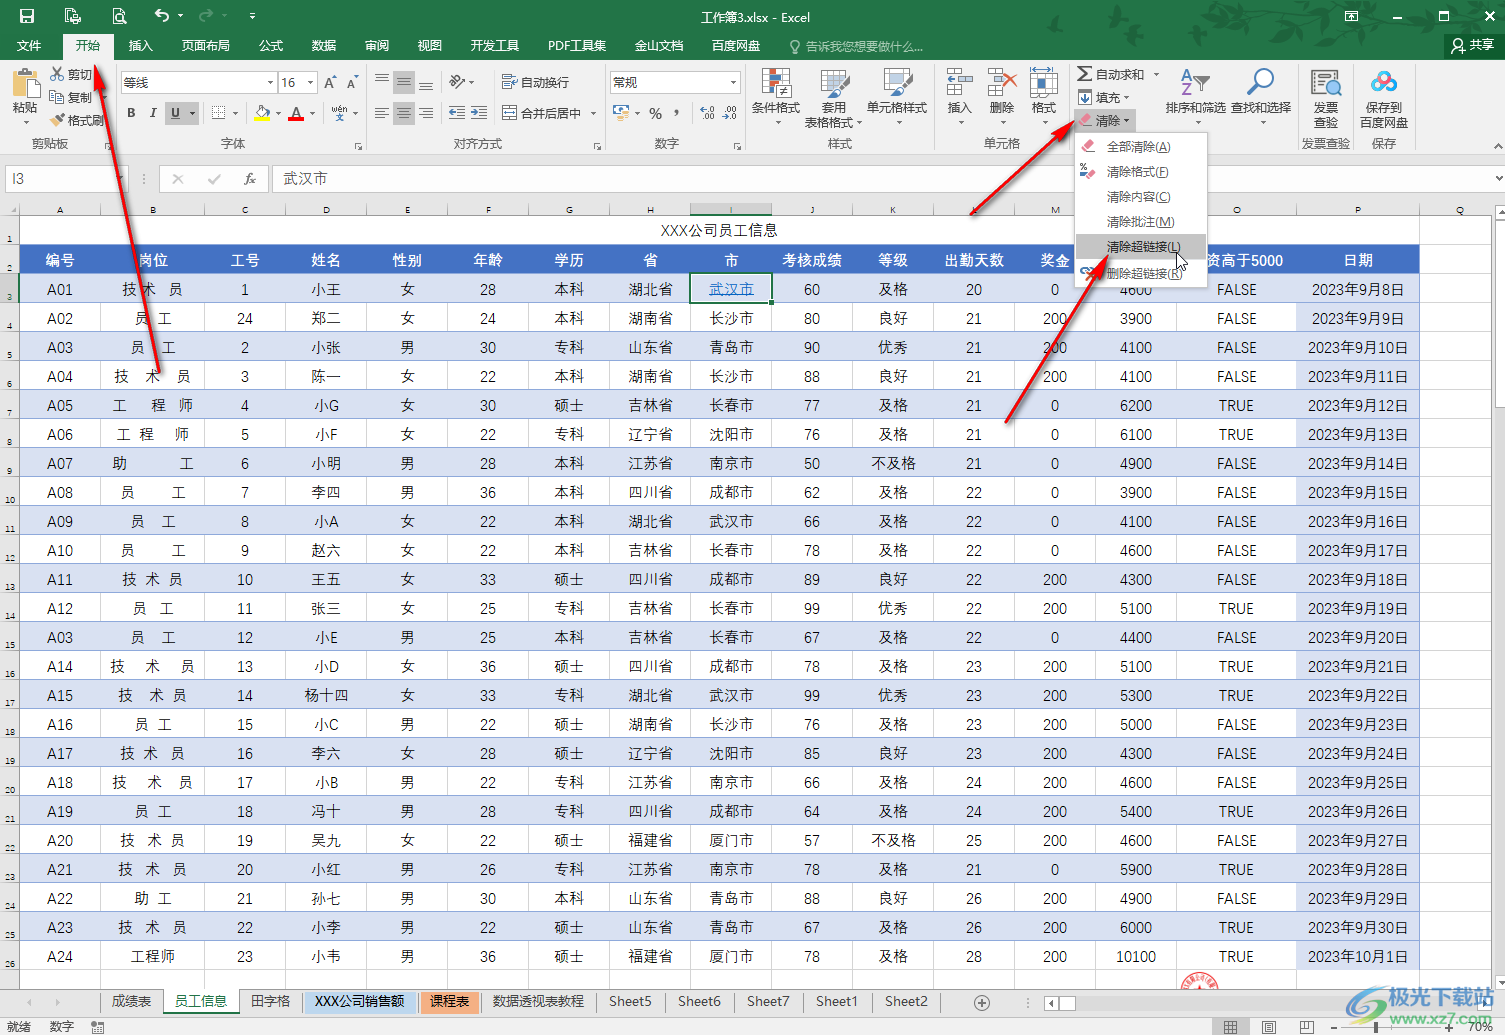Click the zoom slider in status bar

(x=1376, y=1026)
